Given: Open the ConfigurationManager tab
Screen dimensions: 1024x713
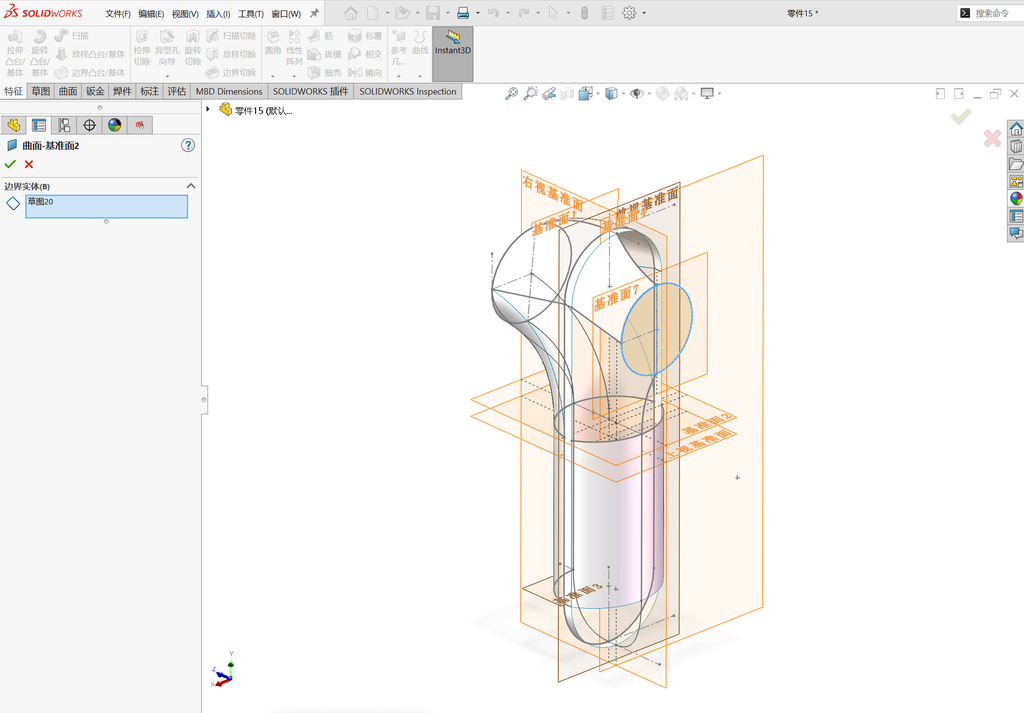Looking at the screenshot, I should coord(64,125).
